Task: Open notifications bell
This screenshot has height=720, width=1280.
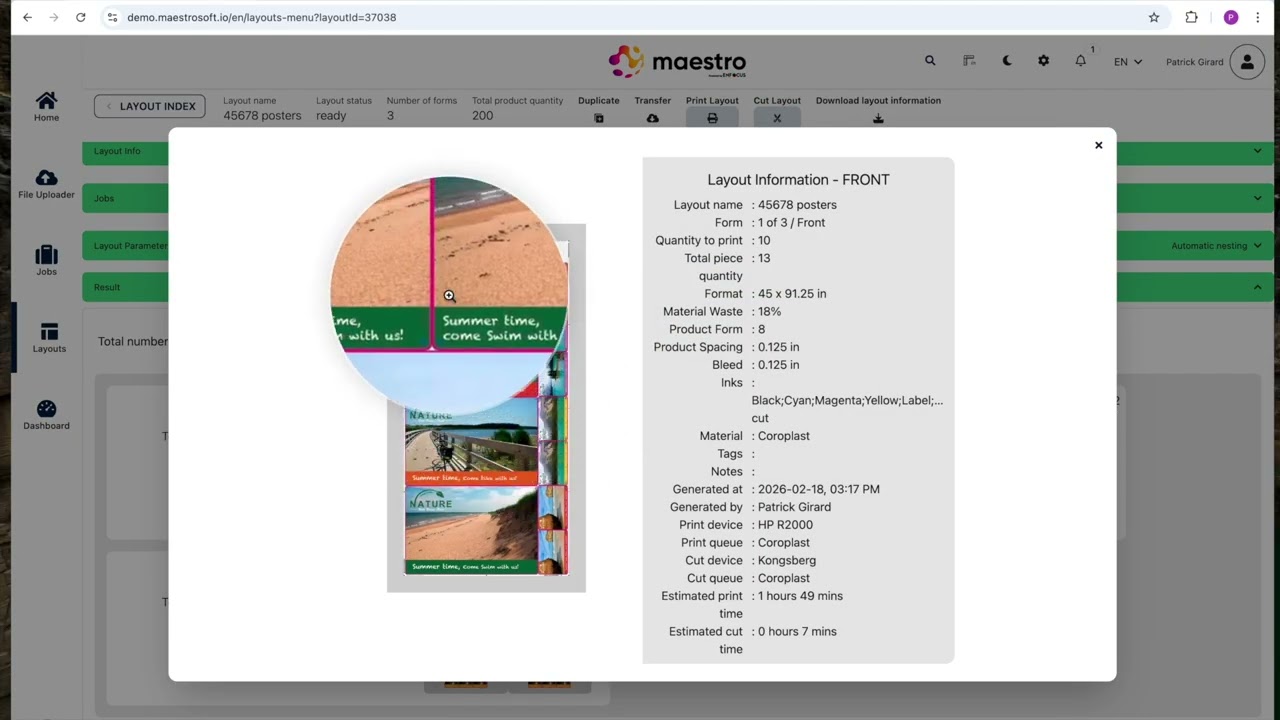Action: point(1080,61)
